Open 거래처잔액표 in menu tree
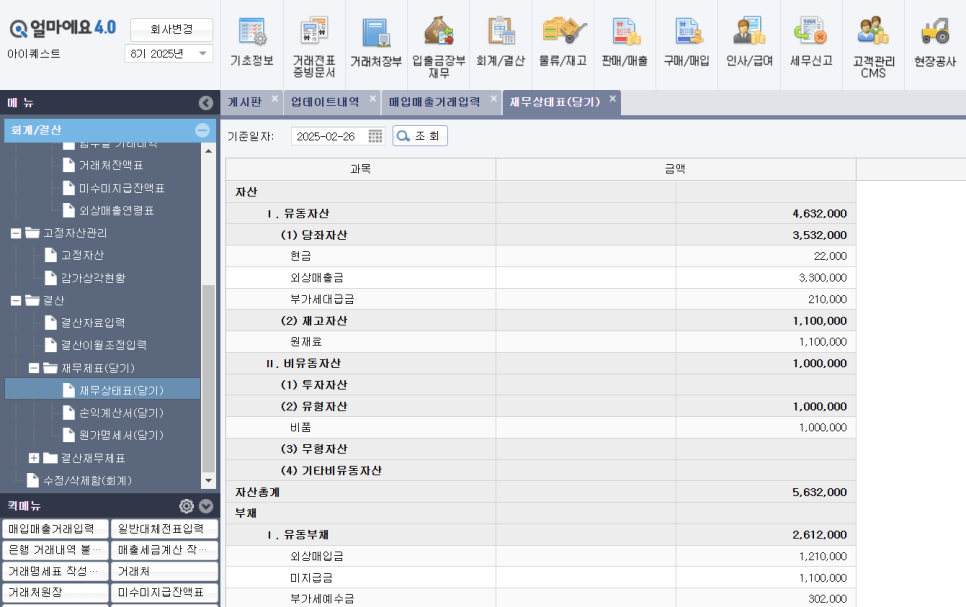The width and height of the screenshot is (966, 607). pyautogui.click(x=111, y=165)
